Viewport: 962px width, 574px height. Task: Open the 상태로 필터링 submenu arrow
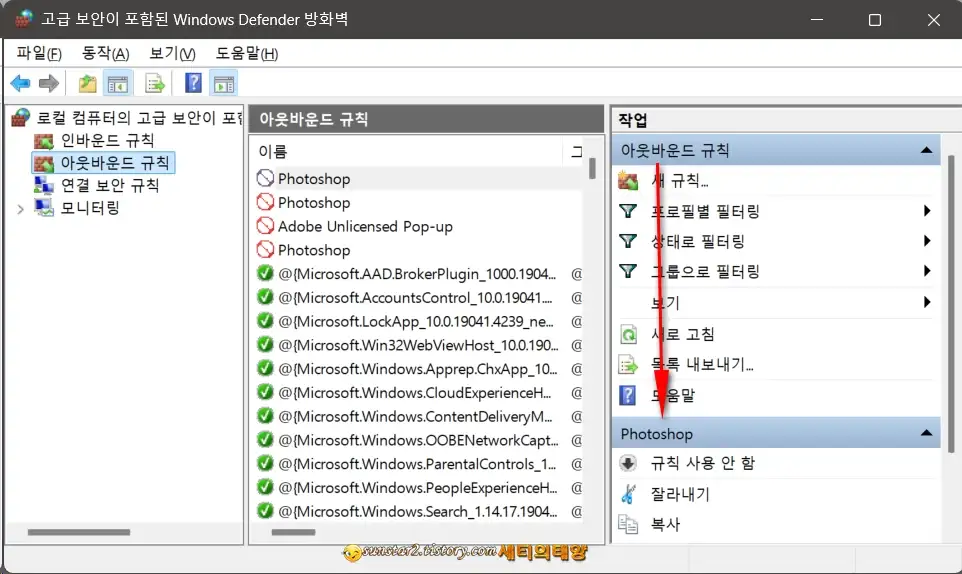tap(927, 241)
